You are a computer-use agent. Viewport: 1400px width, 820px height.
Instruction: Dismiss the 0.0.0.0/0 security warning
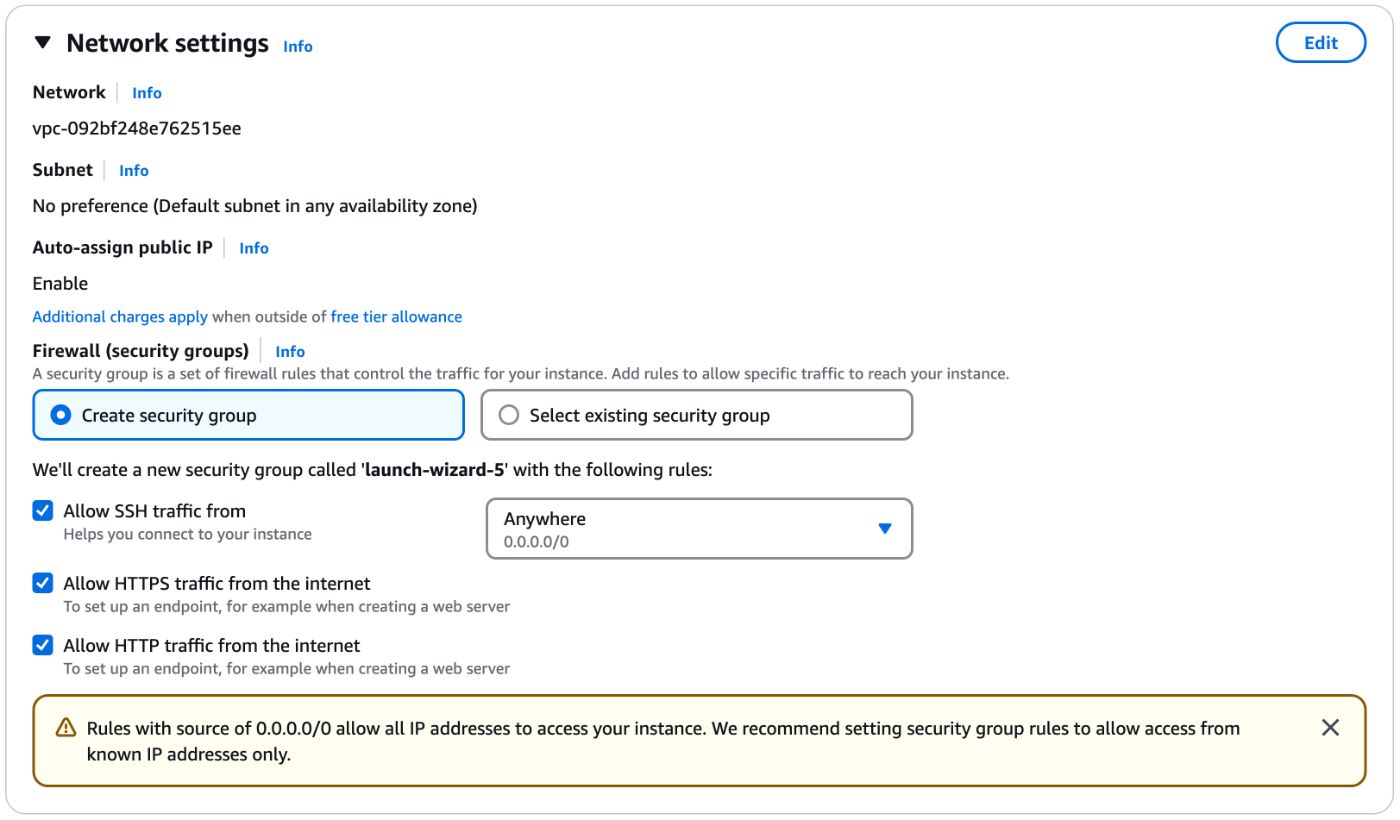click(x=1331, y=728)
